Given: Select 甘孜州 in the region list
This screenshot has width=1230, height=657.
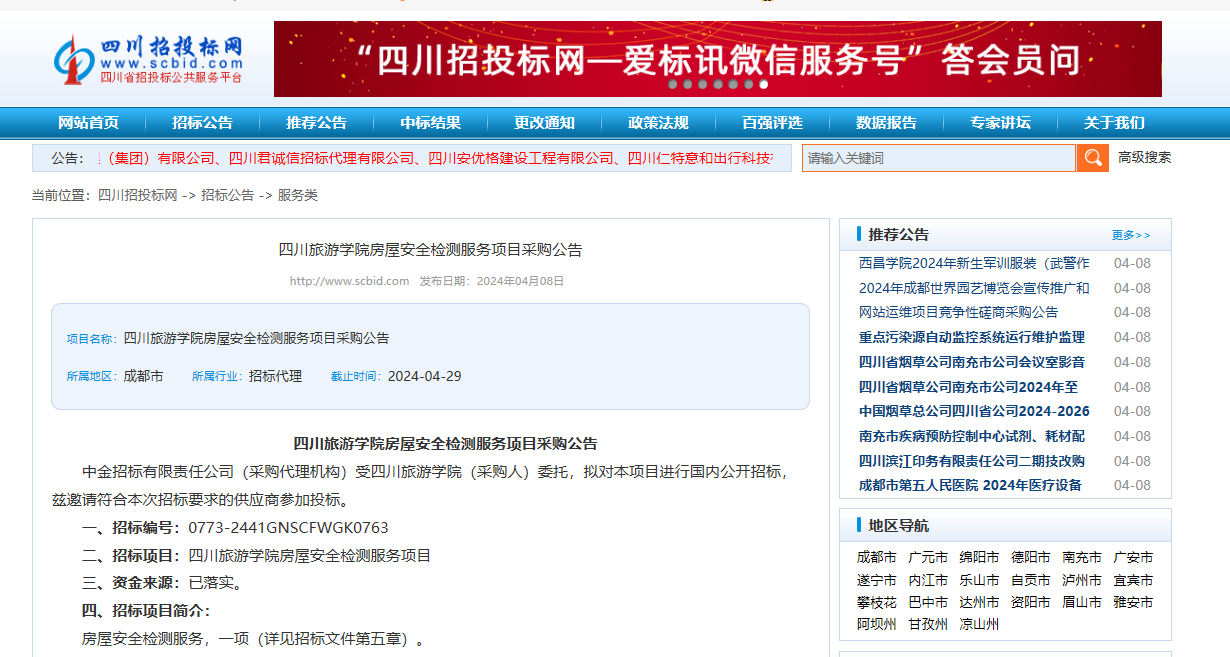Looking at the screenshot, I should (x=928, y=624).
